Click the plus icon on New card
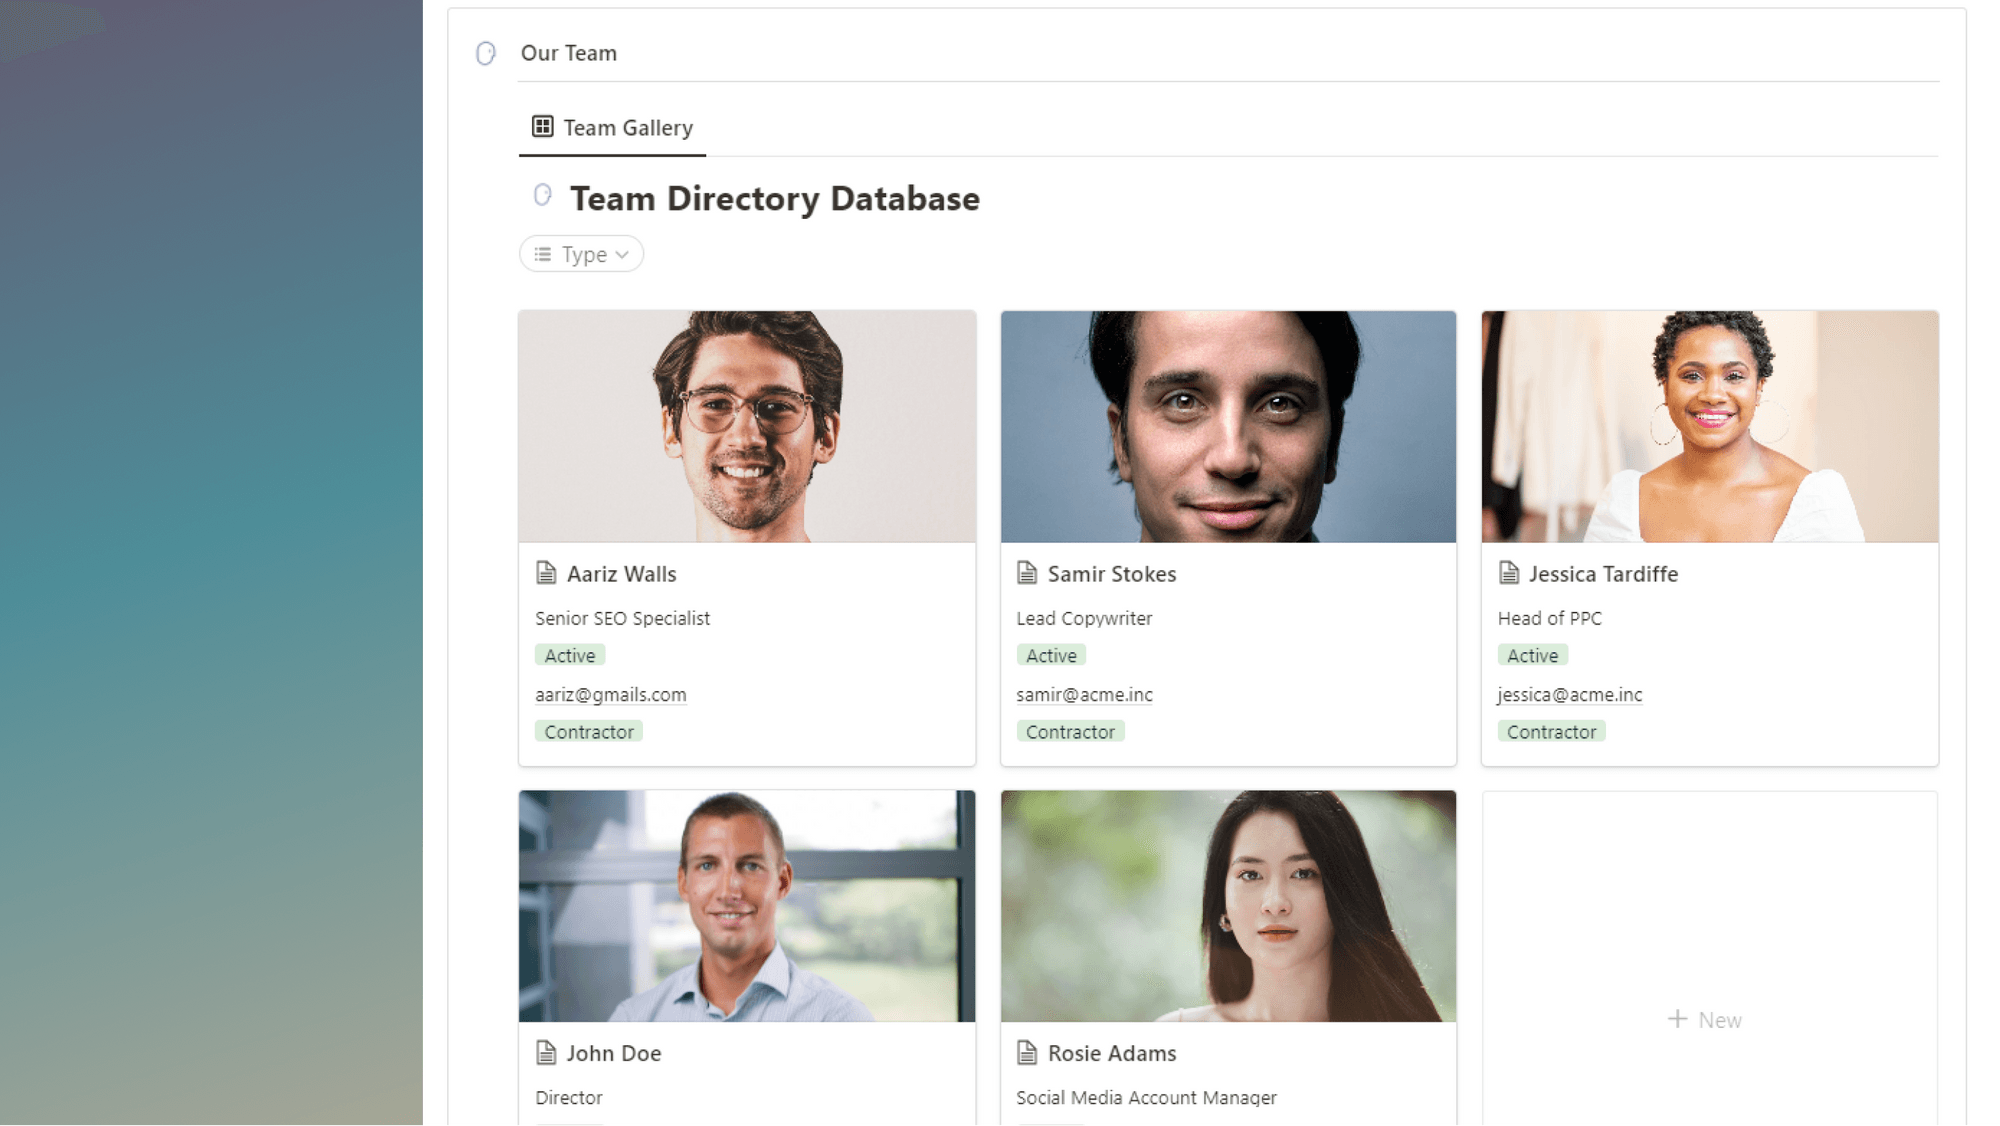Screen dimensions: 2000x1126 click(1677, 1019)
